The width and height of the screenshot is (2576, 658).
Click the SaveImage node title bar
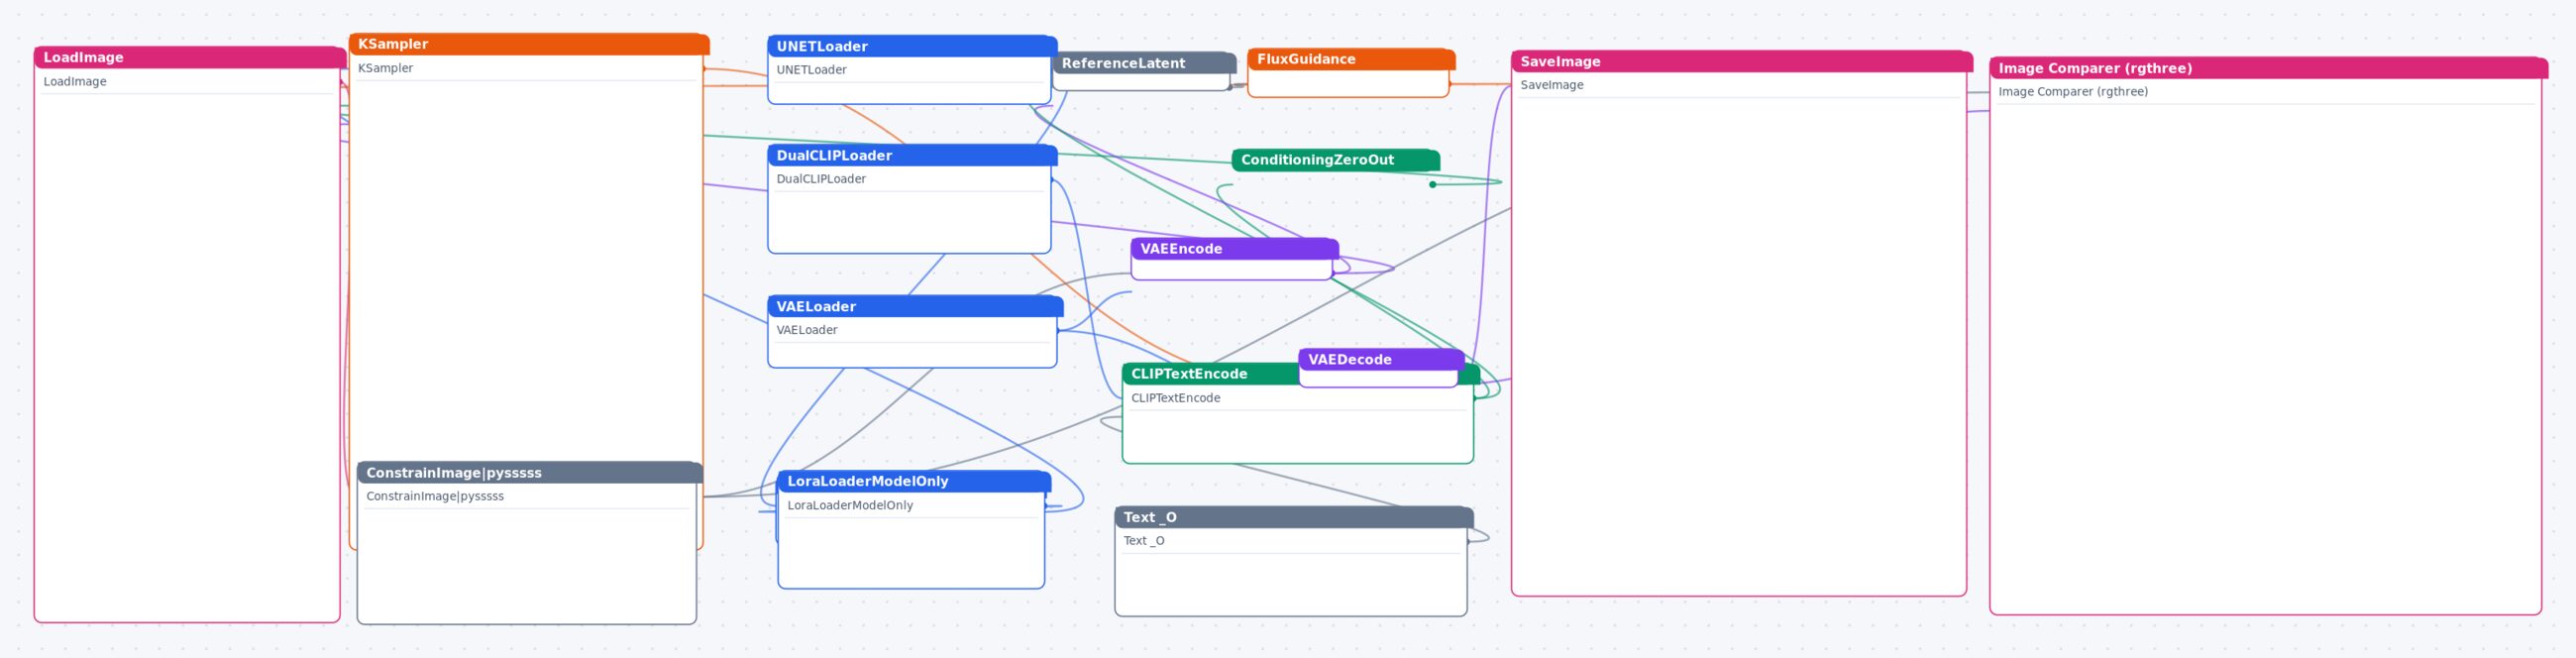pos(1742,62)
